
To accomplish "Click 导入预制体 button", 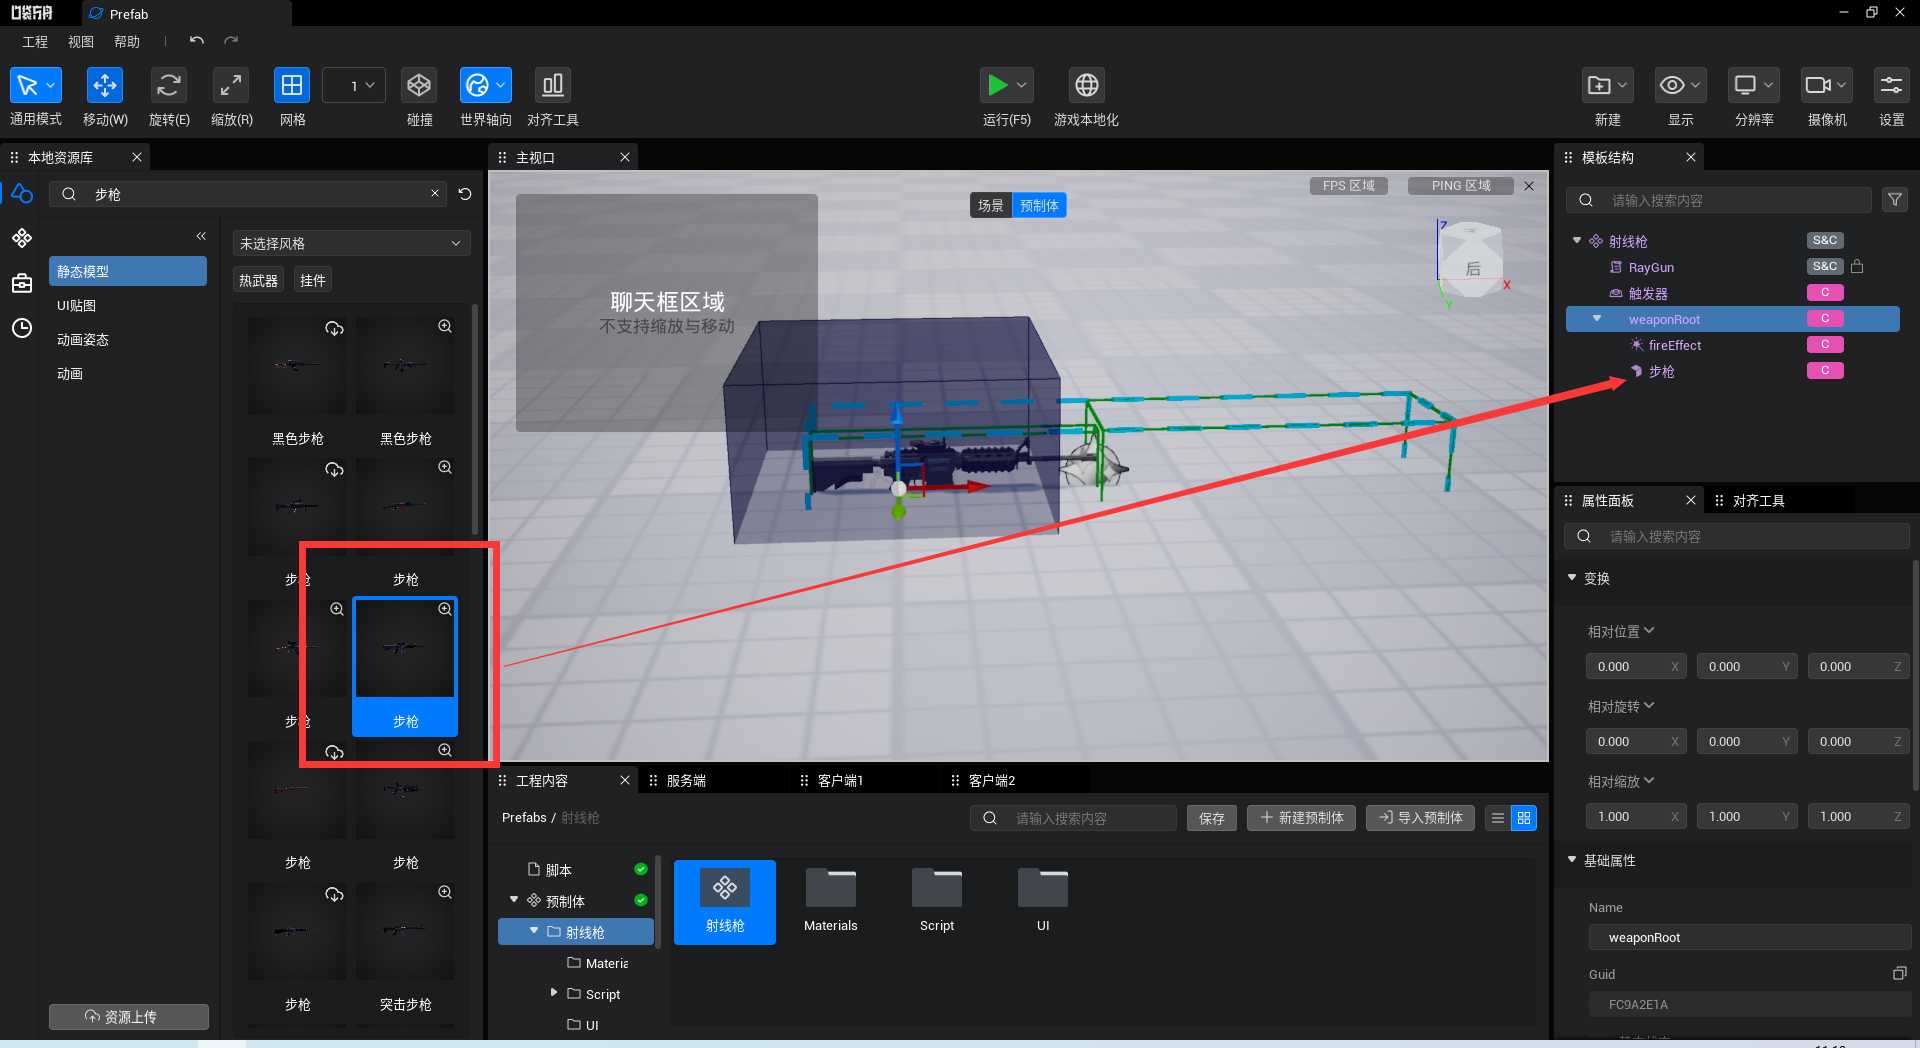I will point(1421,818).
